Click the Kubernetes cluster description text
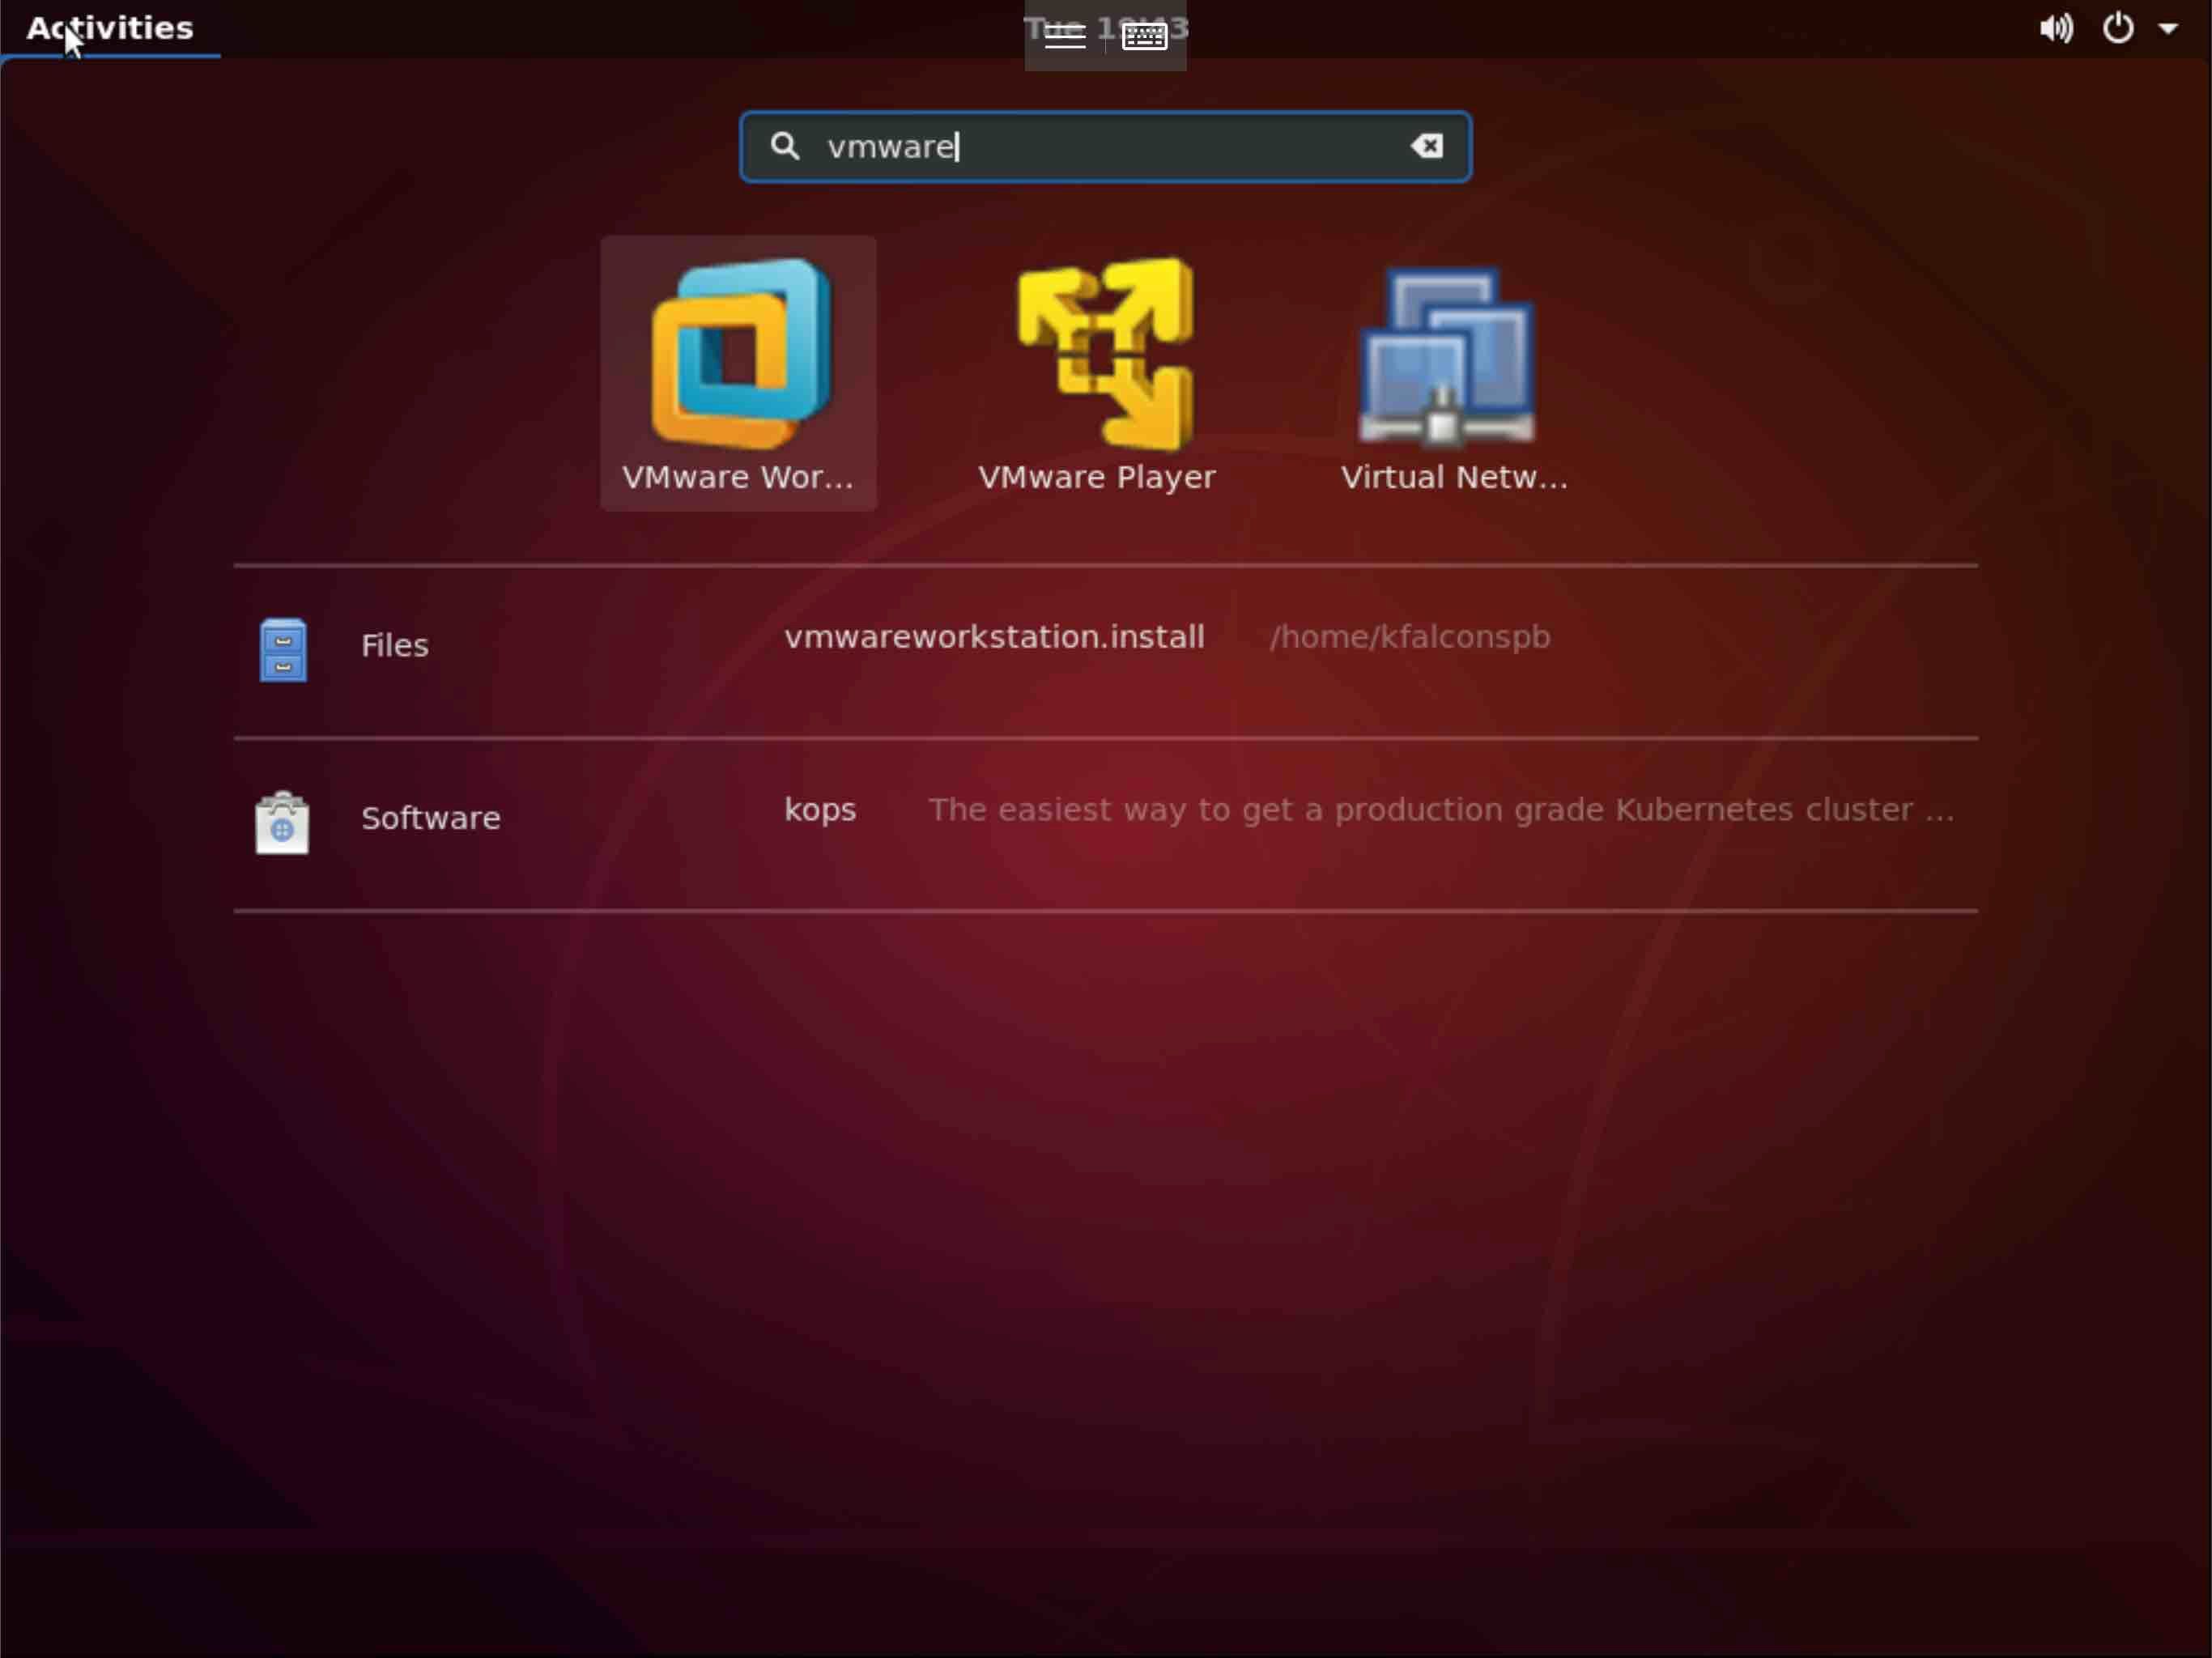This screenshot has width=2212, height=1658. click(x=1441, y=809)
